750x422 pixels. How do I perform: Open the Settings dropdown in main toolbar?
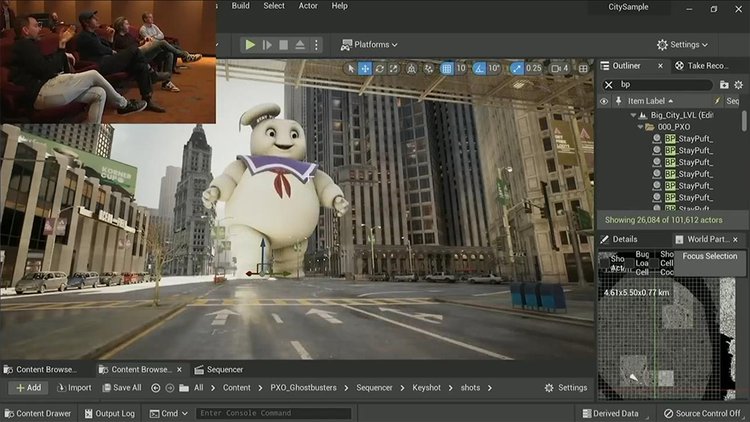(684, 45)
